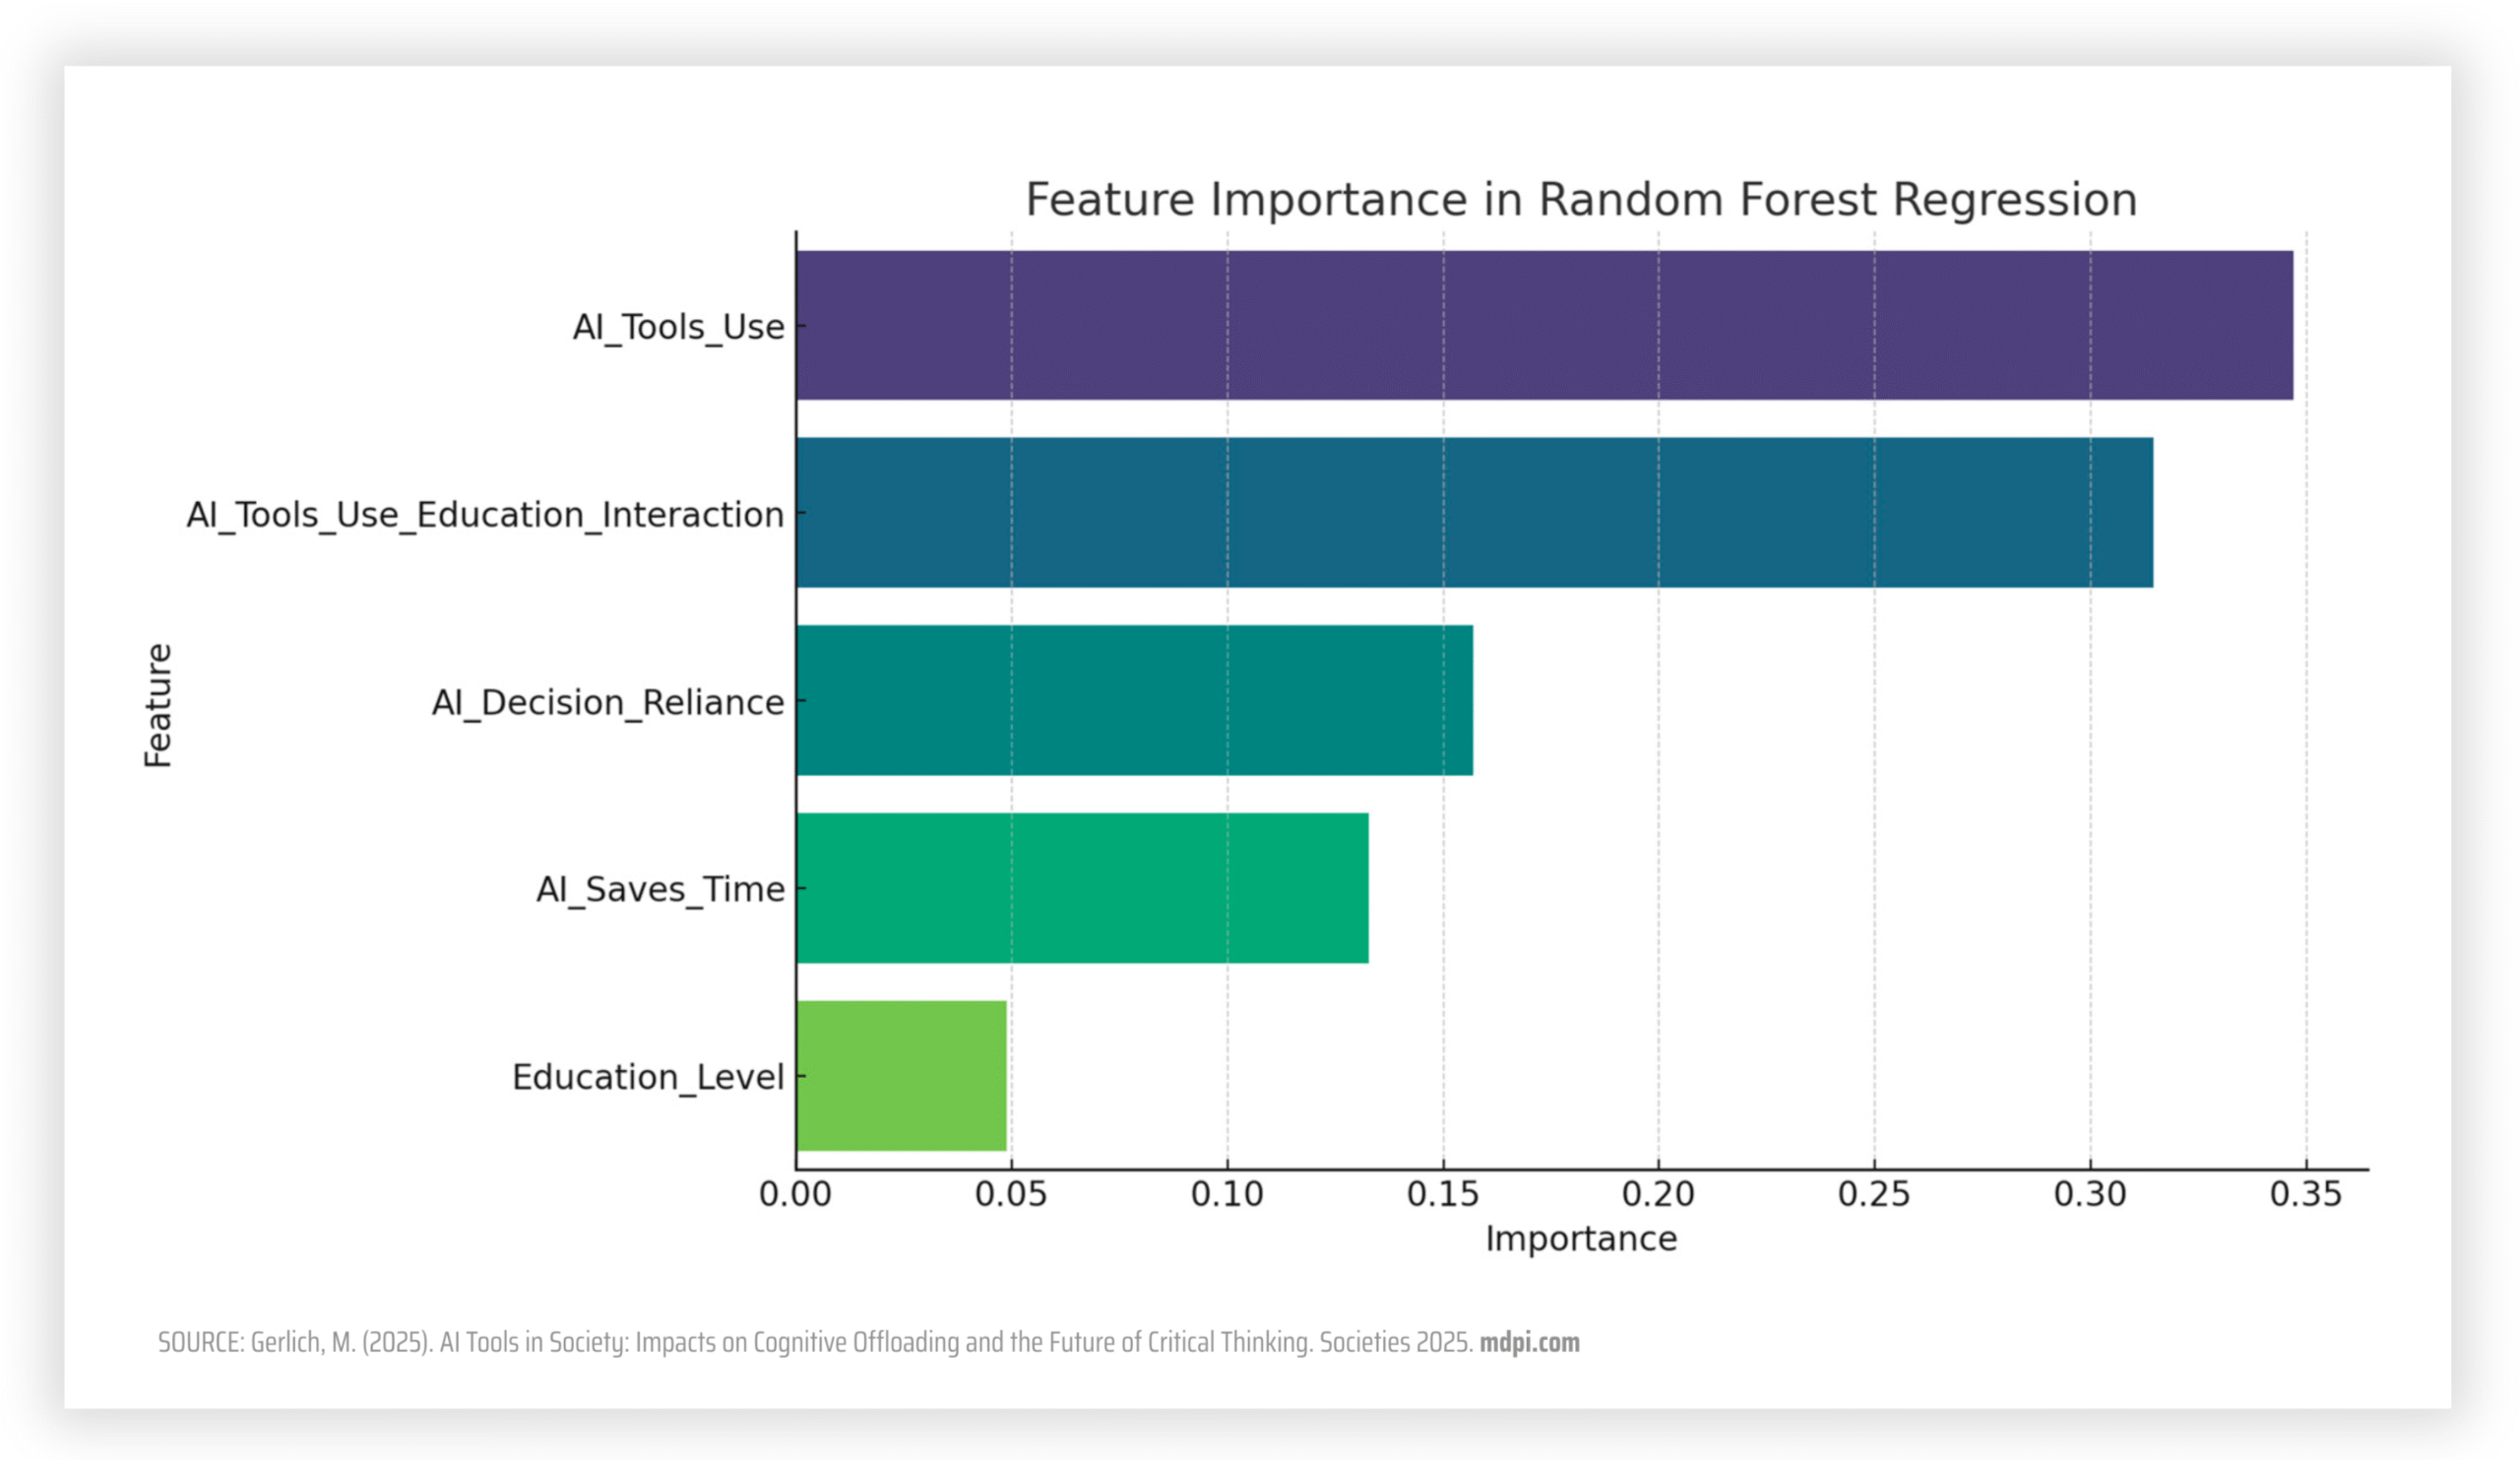Viewport: 2520px width, 1460px height.
Task: Click the Importance x-axis title
Action: click(x=1581, y=1239)
